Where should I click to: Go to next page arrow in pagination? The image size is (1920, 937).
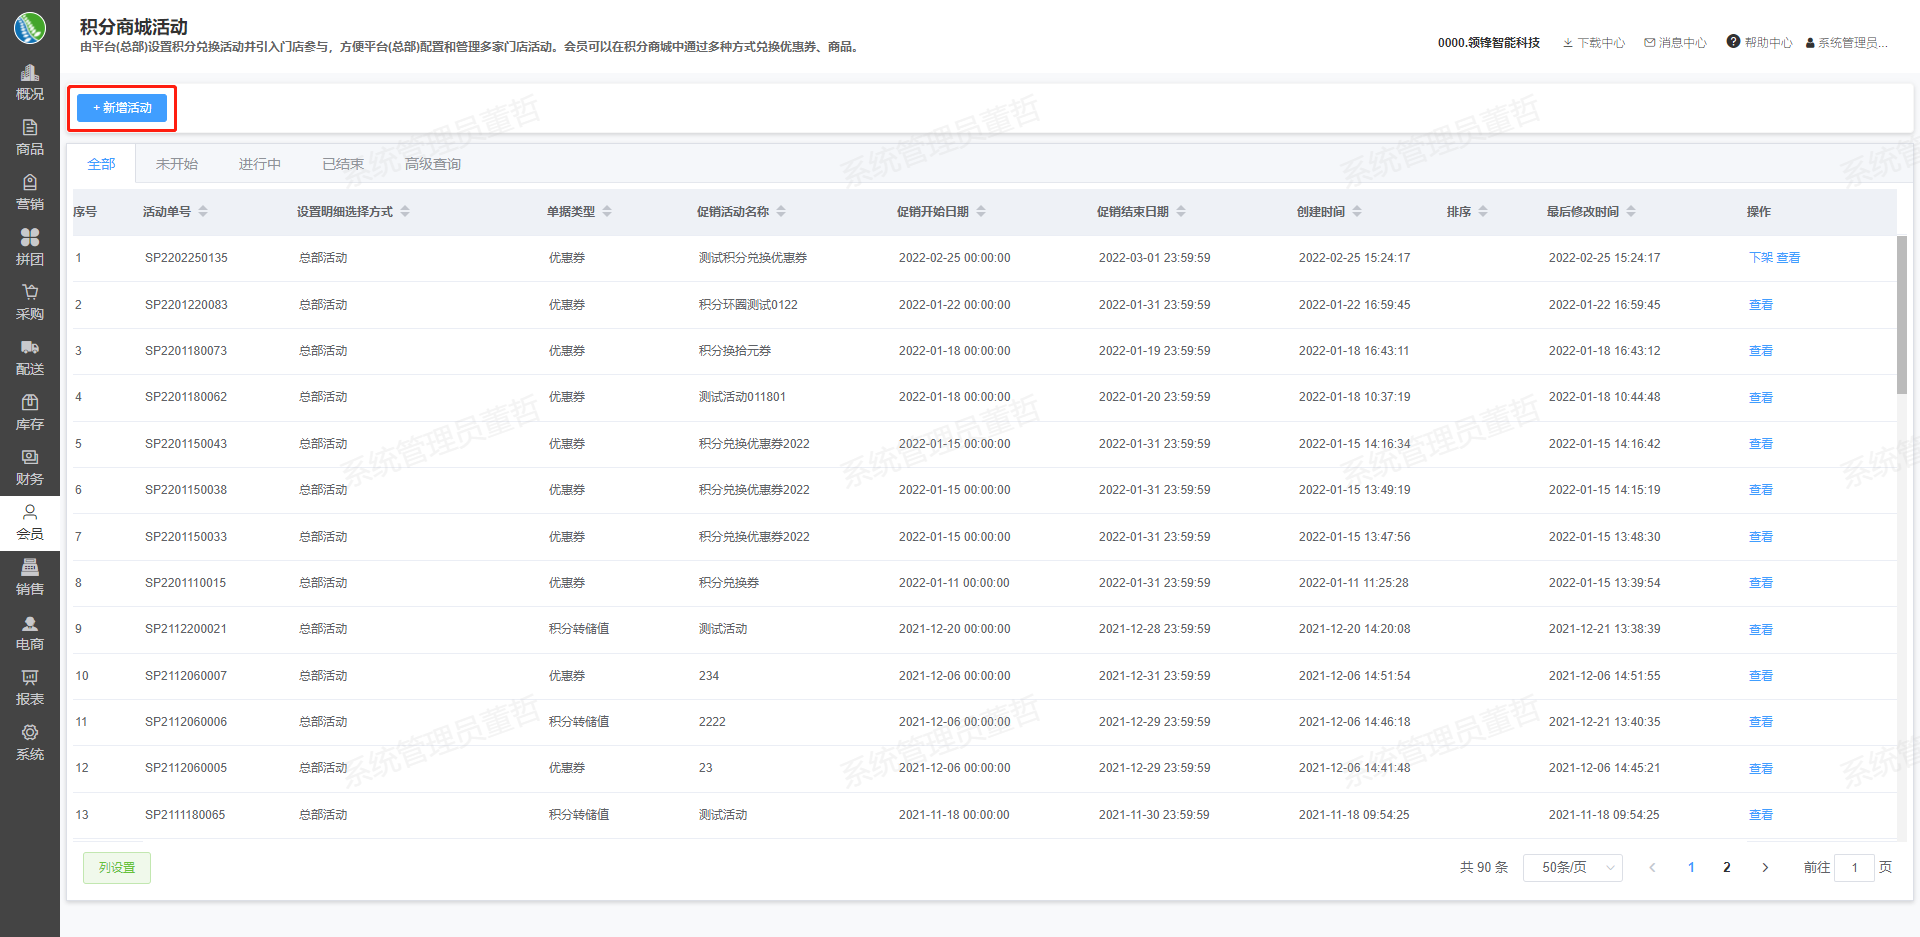(1765, 868)
